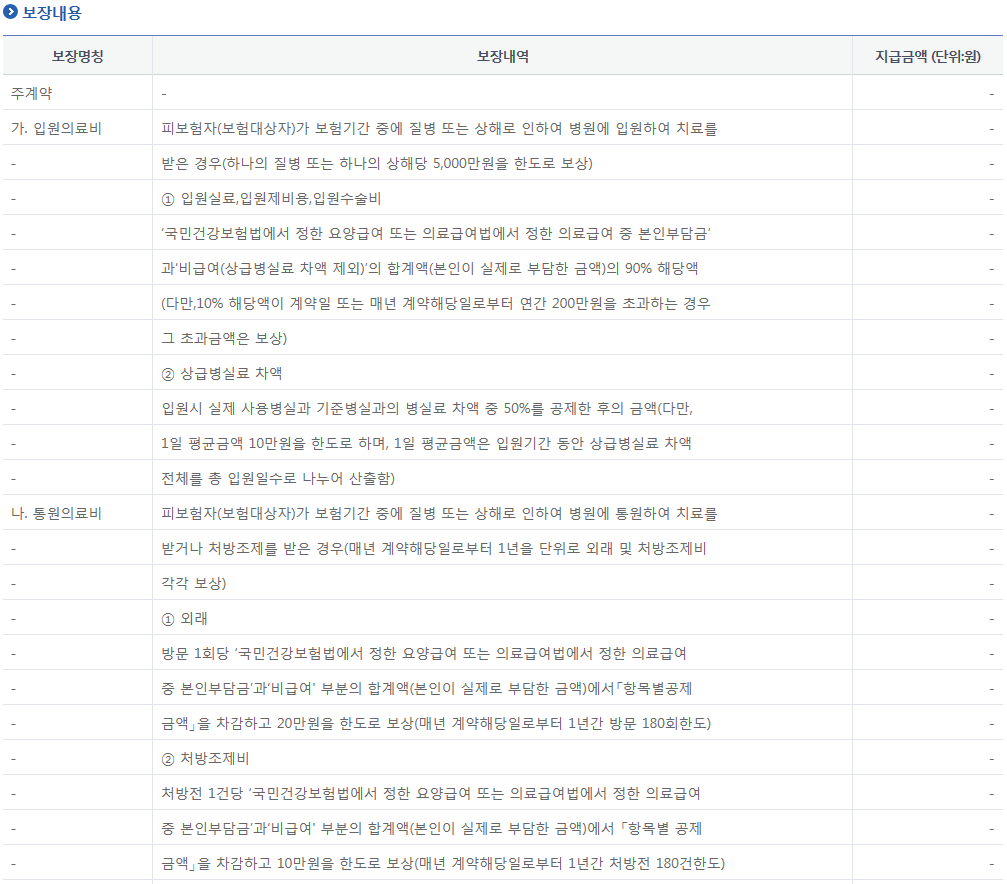Click the line starting 처방전 1건당
The image size is (1007, 884).
[x=431, y=793]
